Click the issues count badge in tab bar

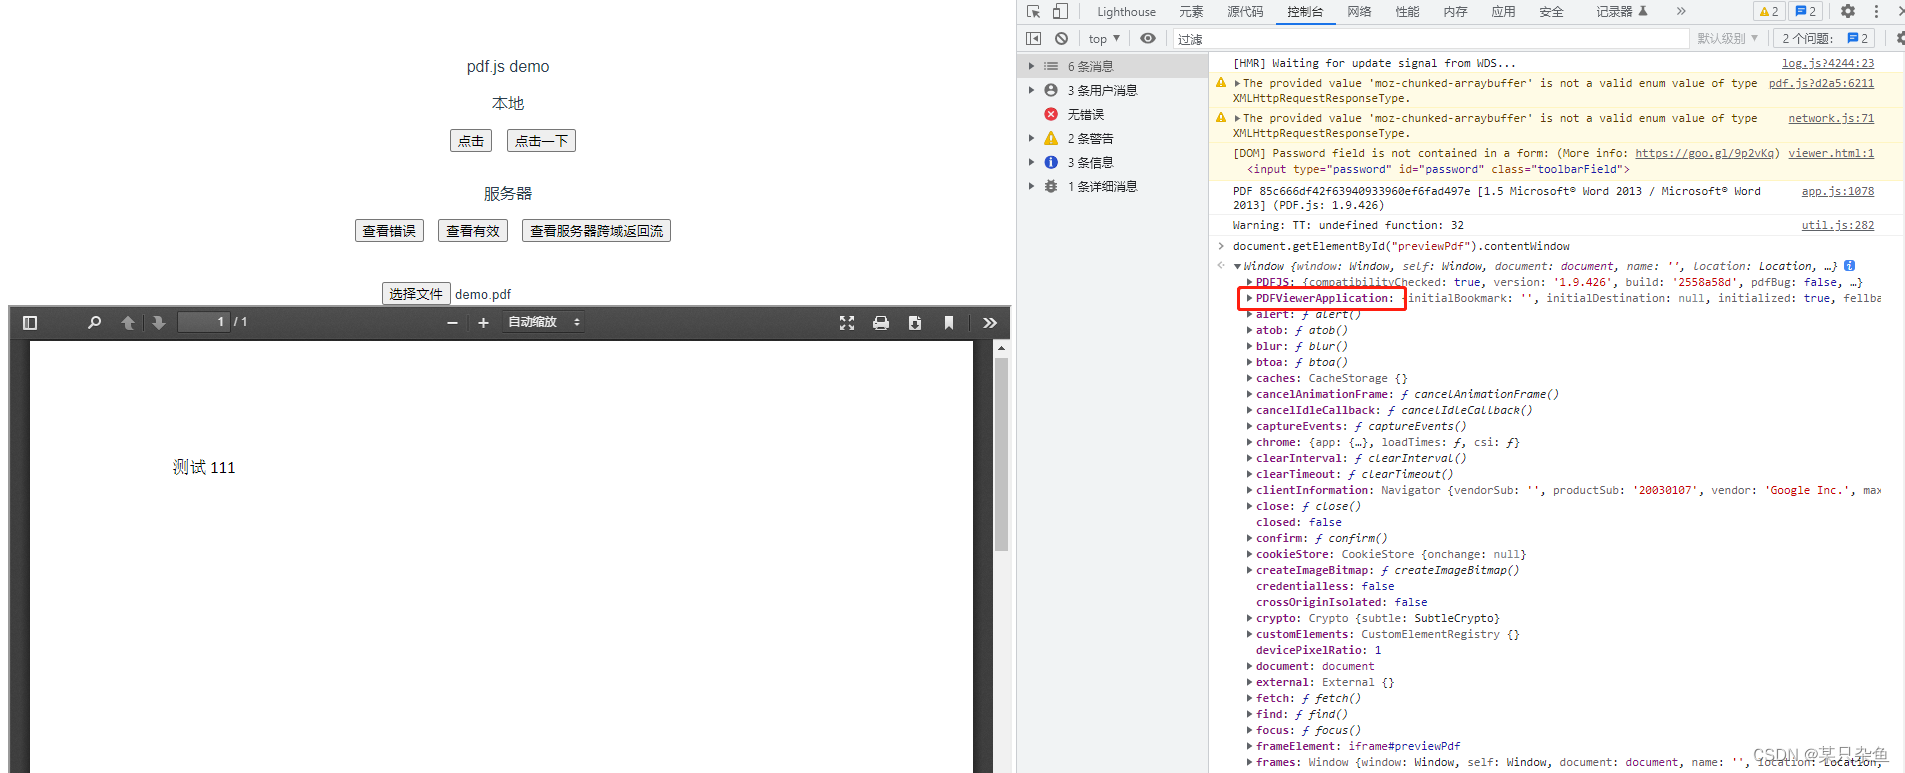pyautogui.click(x=1806, y=11)
